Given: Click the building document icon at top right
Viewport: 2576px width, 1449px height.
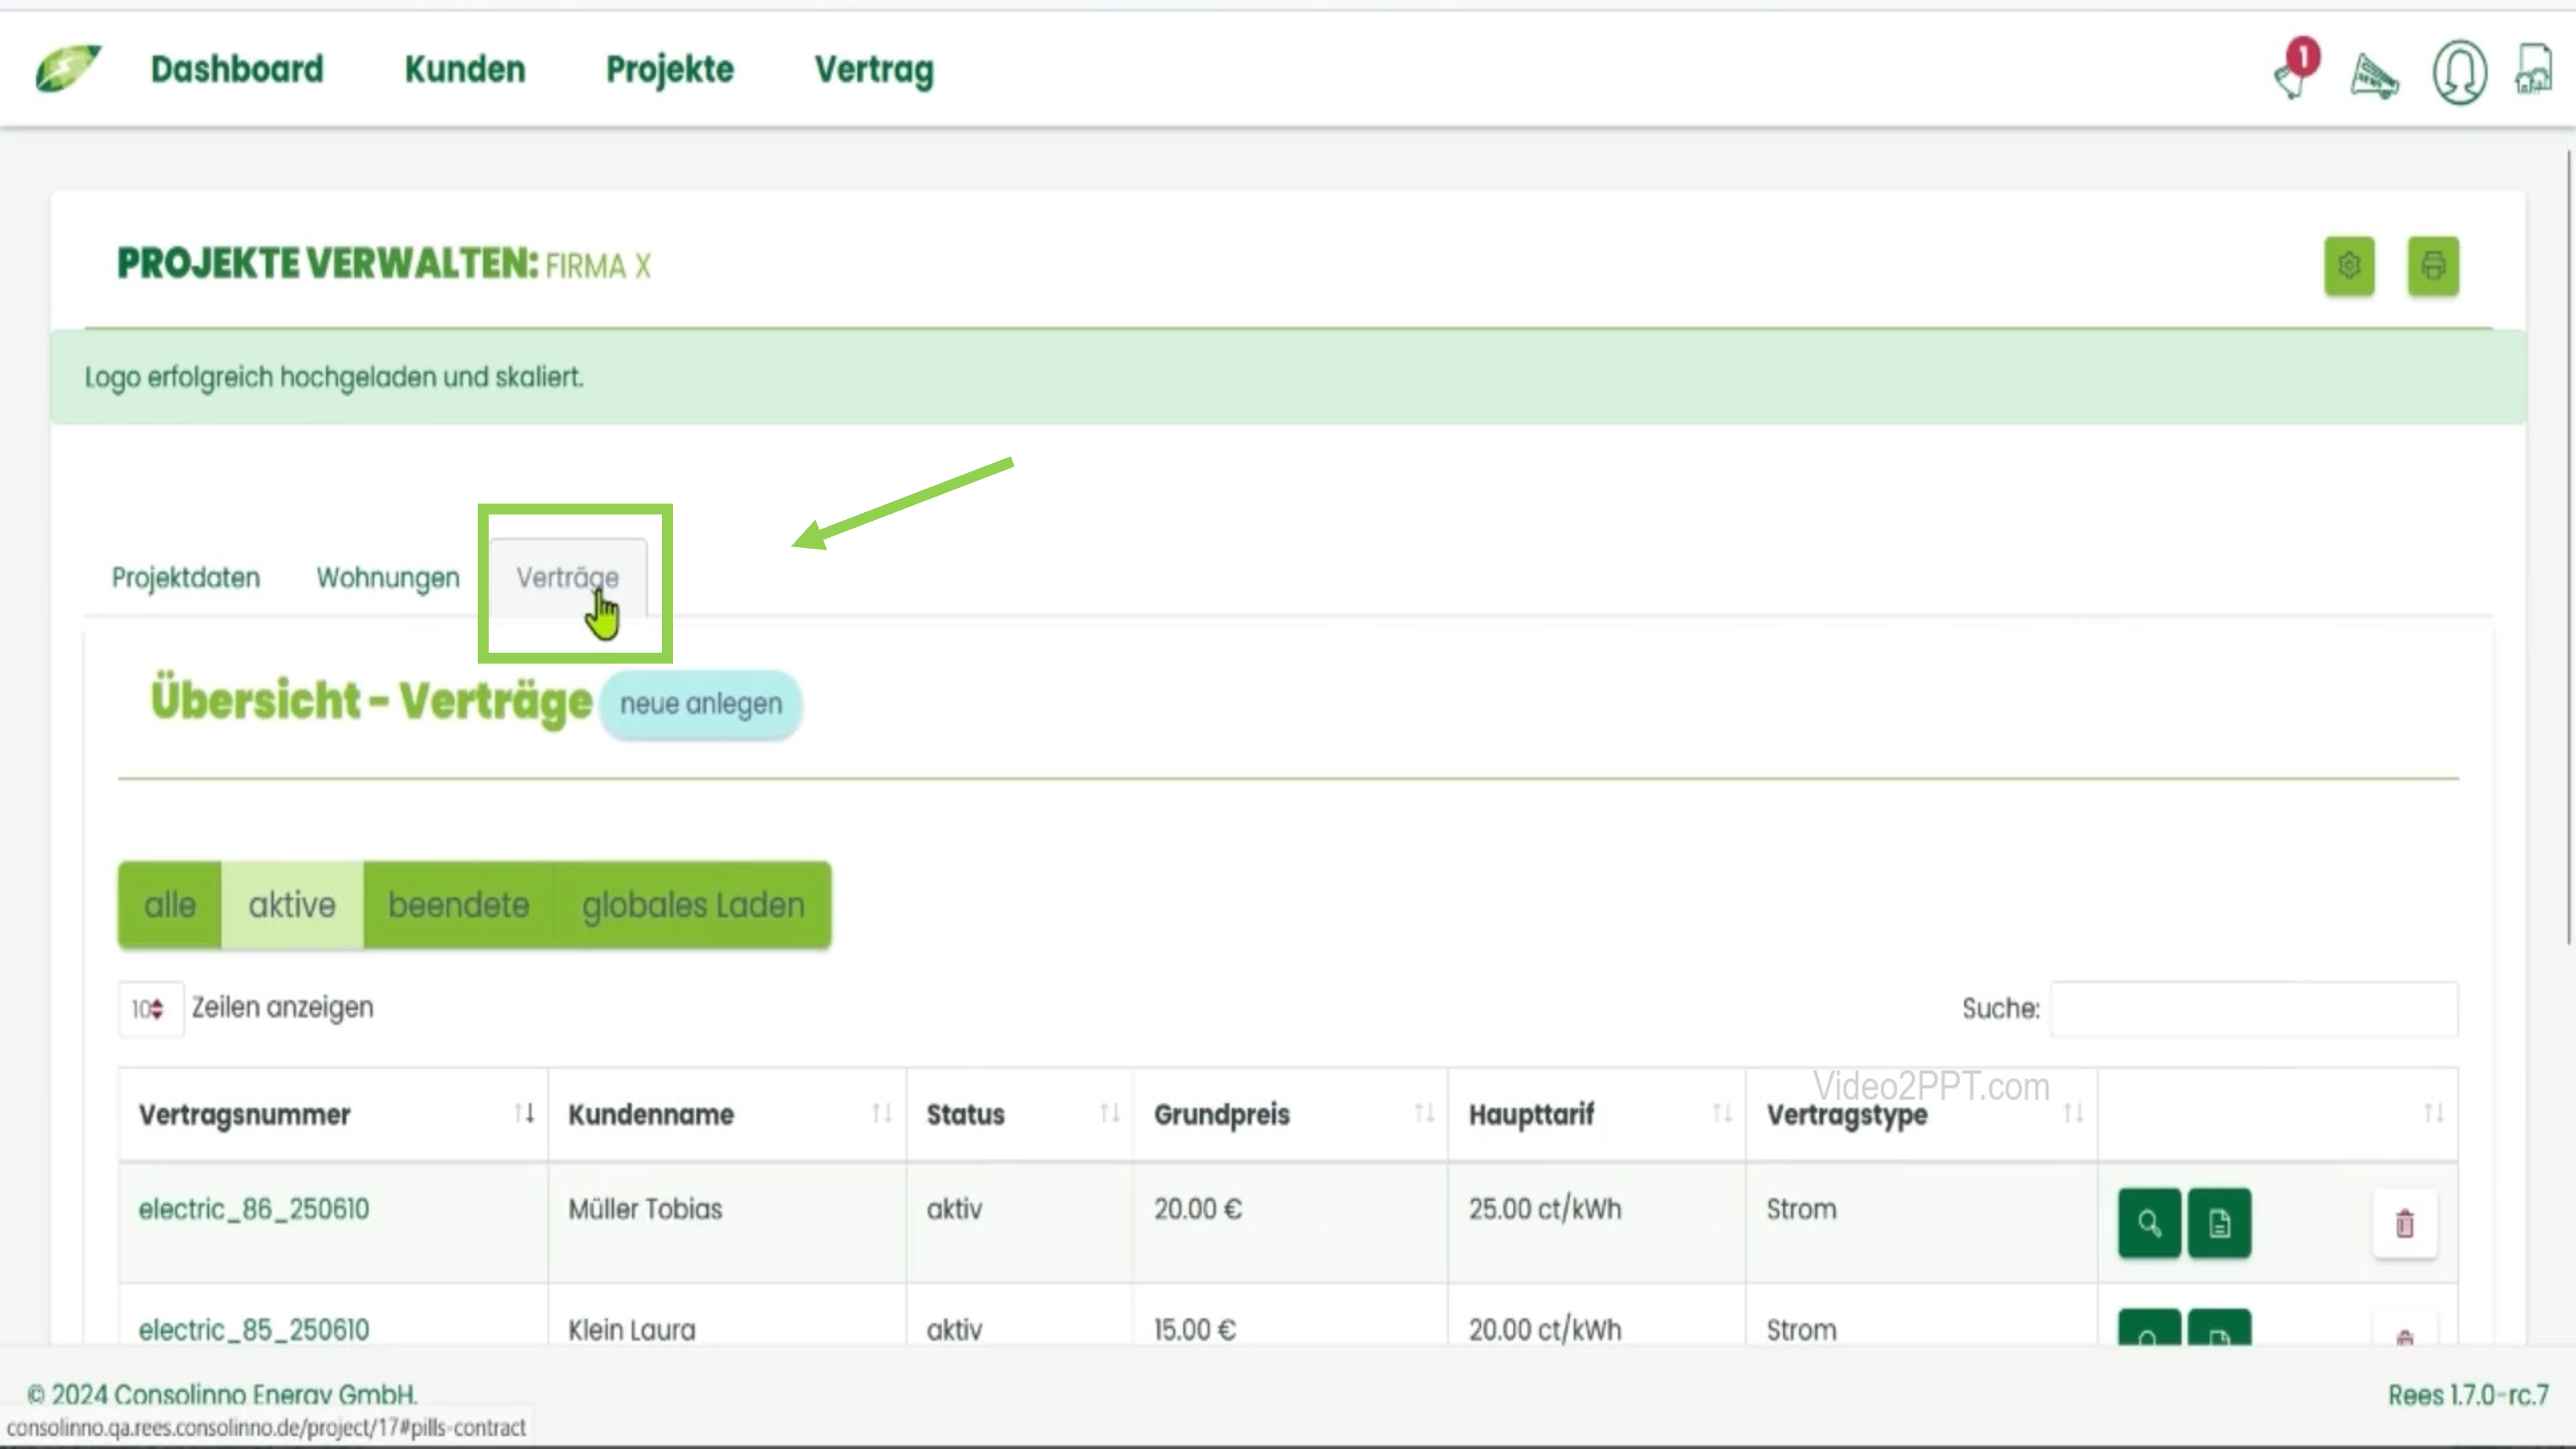Looking at the screenshot, I should [x=2534, y=70].
